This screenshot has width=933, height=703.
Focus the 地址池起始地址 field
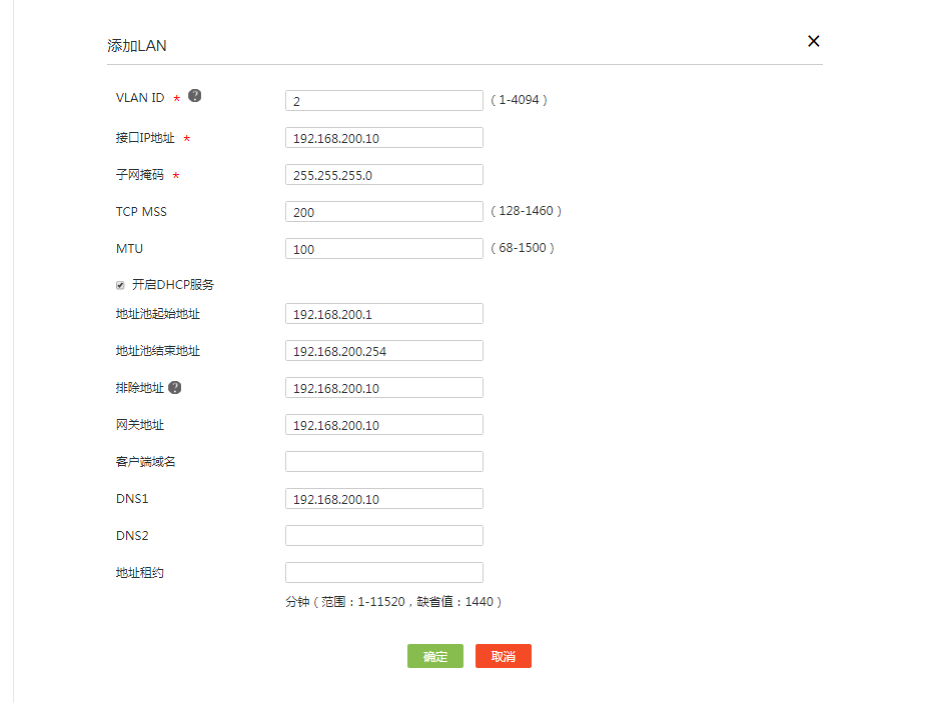[x=384, y=314]
